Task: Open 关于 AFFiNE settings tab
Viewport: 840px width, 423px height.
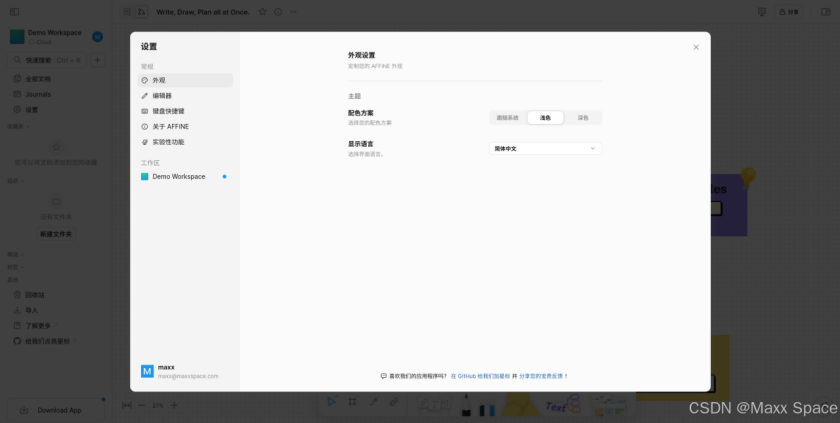Action: click(x=185, y=127)
